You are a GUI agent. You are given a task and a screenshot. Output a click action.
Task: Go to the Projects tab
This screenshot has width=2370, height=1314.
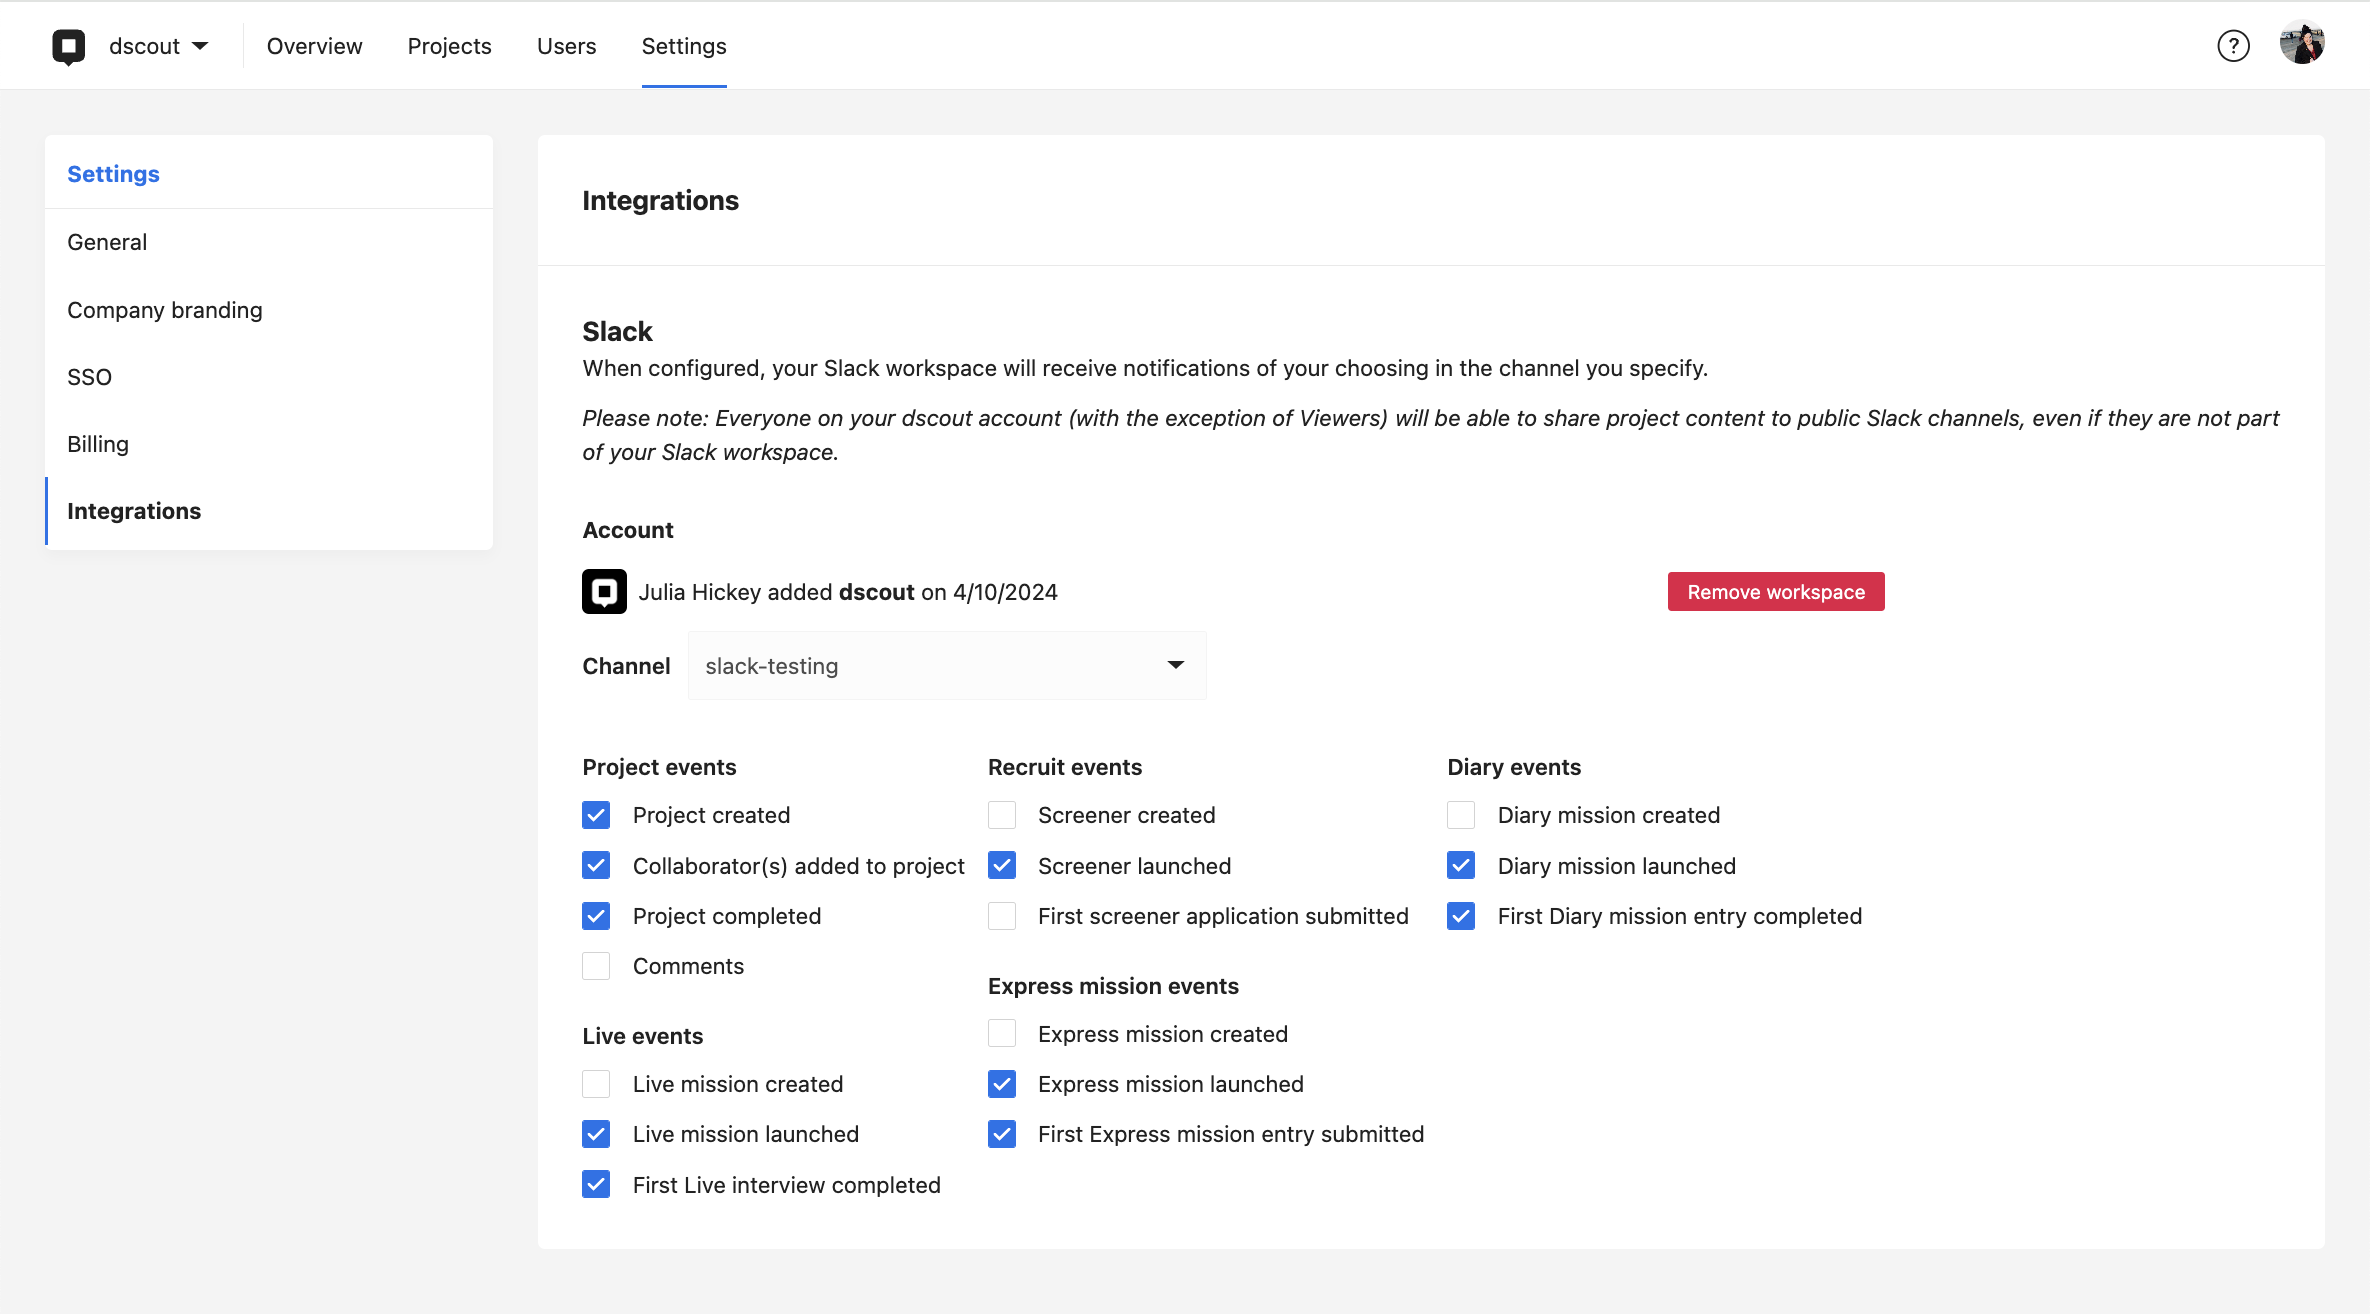tap(449, 46)
